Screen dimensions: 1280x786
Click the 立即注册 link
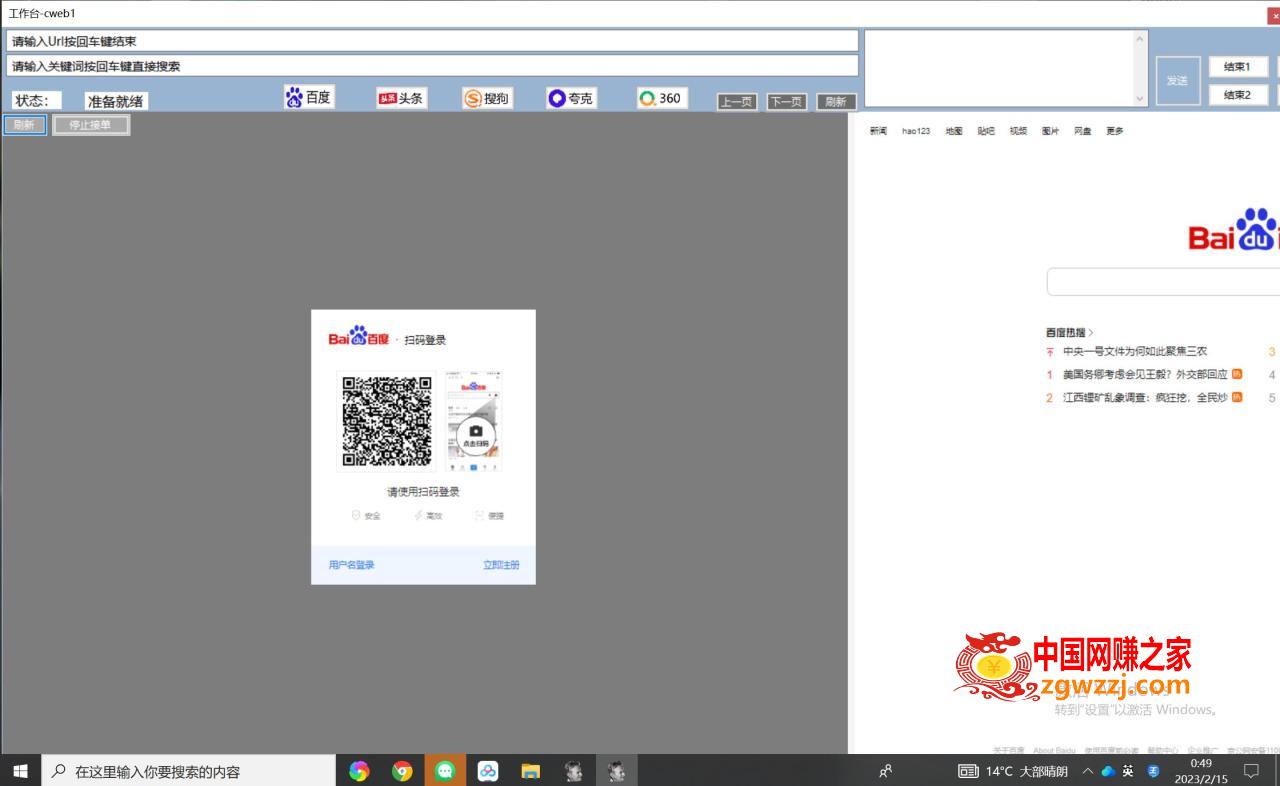click(x=501, y=565)
